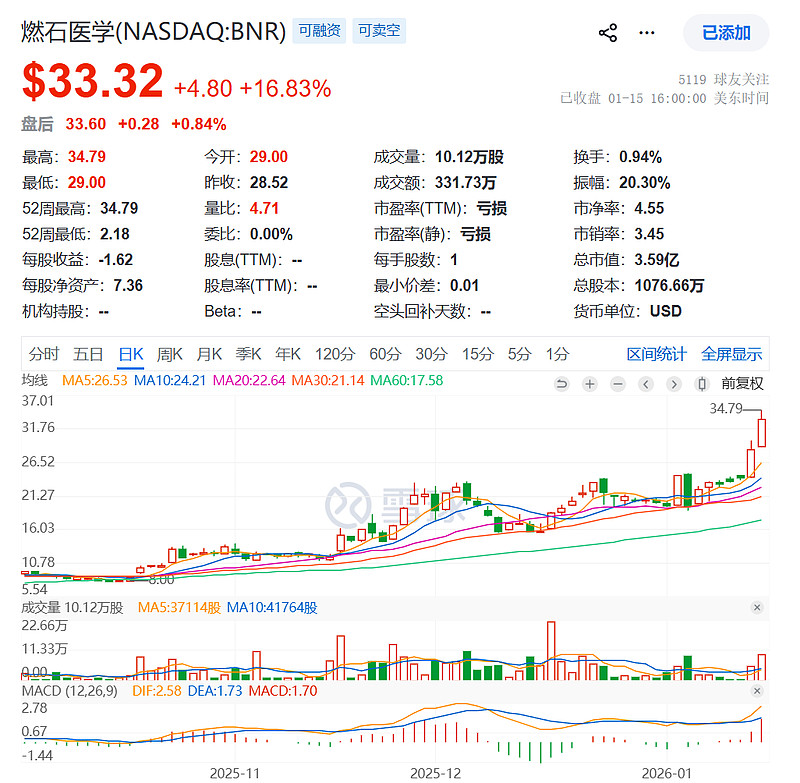Click the 市净率 4.55 value

coord(649,208)
